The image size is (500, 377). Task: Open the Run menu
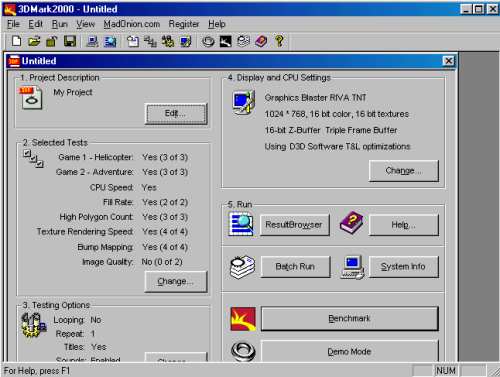click(60, 24)
